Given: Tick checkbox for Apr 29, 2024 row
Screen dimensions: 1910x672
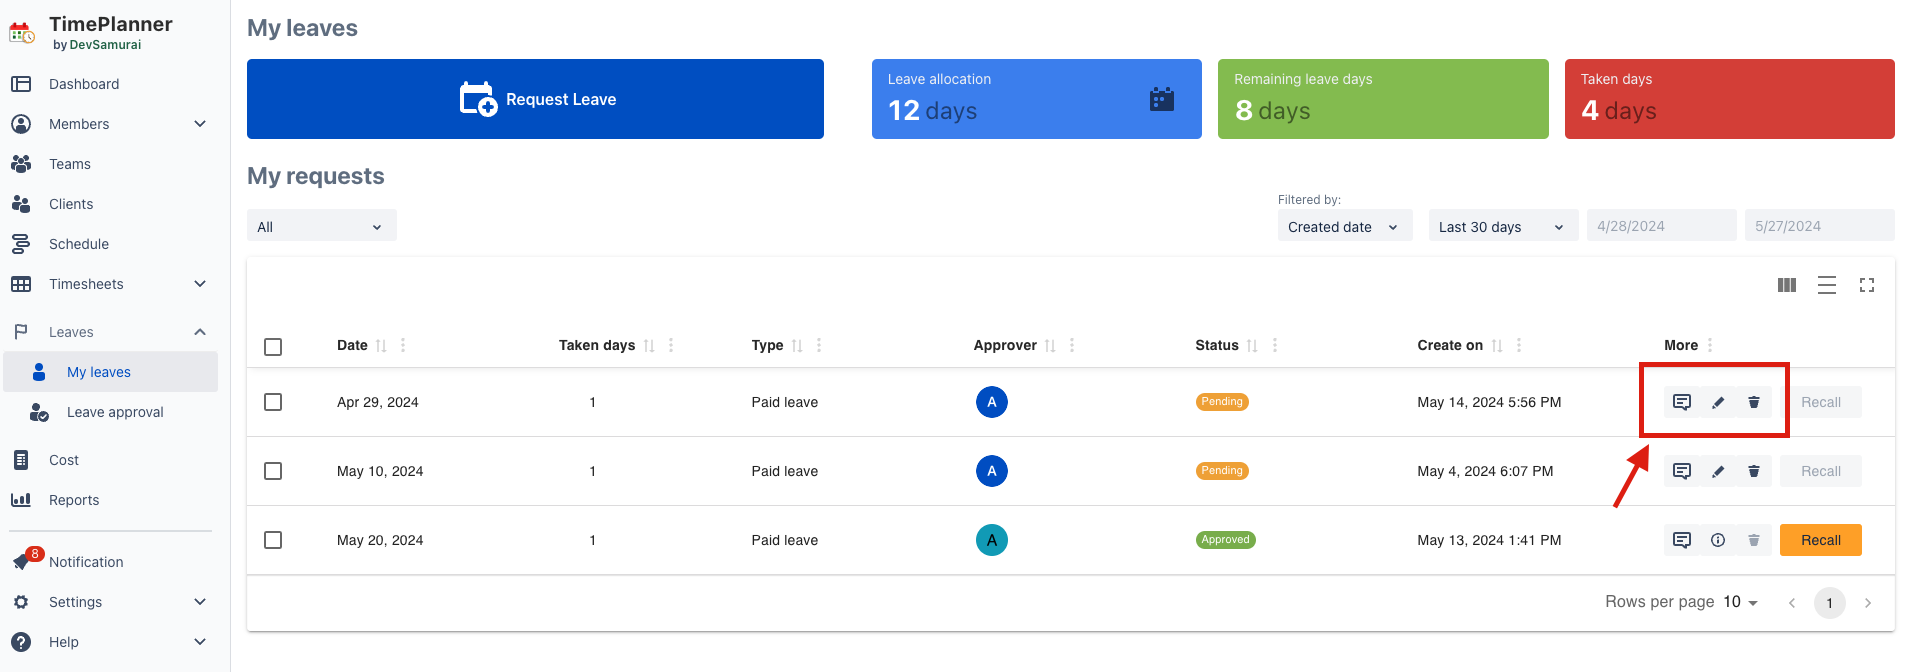Looking at the screenshot, I should coord(273,402).
